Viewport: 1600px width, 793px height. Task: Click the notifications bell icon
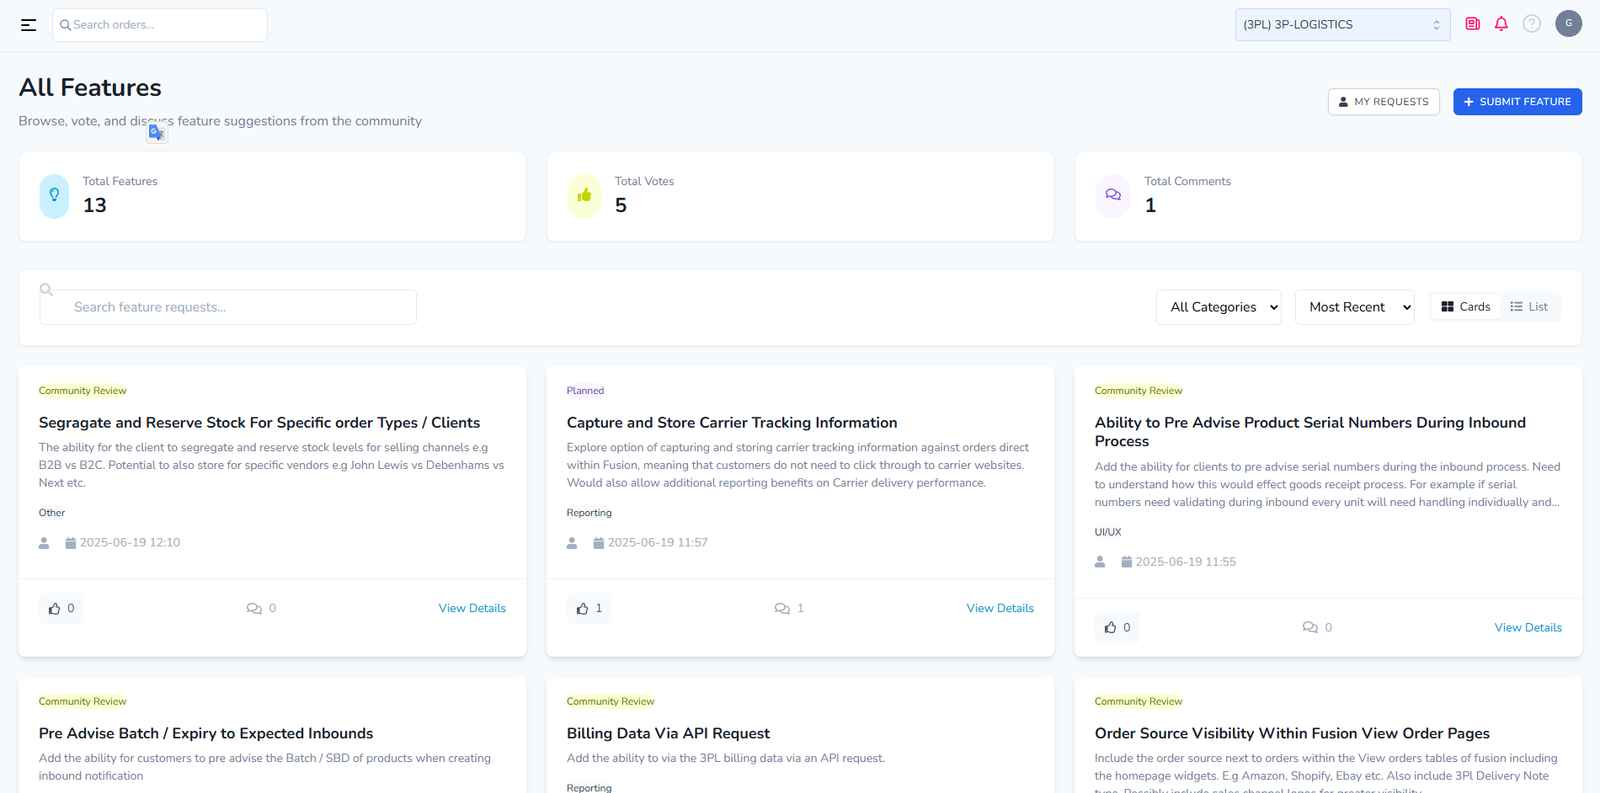(1501, 24)
